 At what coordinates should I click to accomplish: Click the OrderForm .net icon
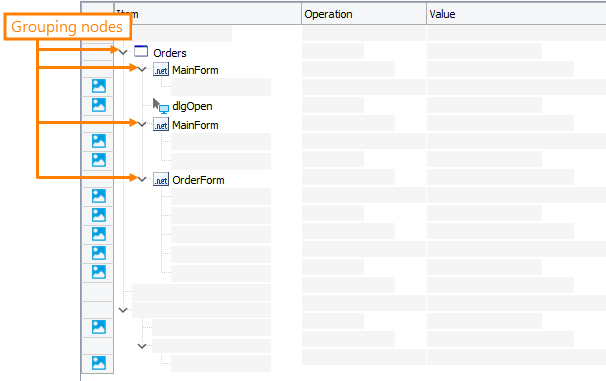click(x=161, y=179)
